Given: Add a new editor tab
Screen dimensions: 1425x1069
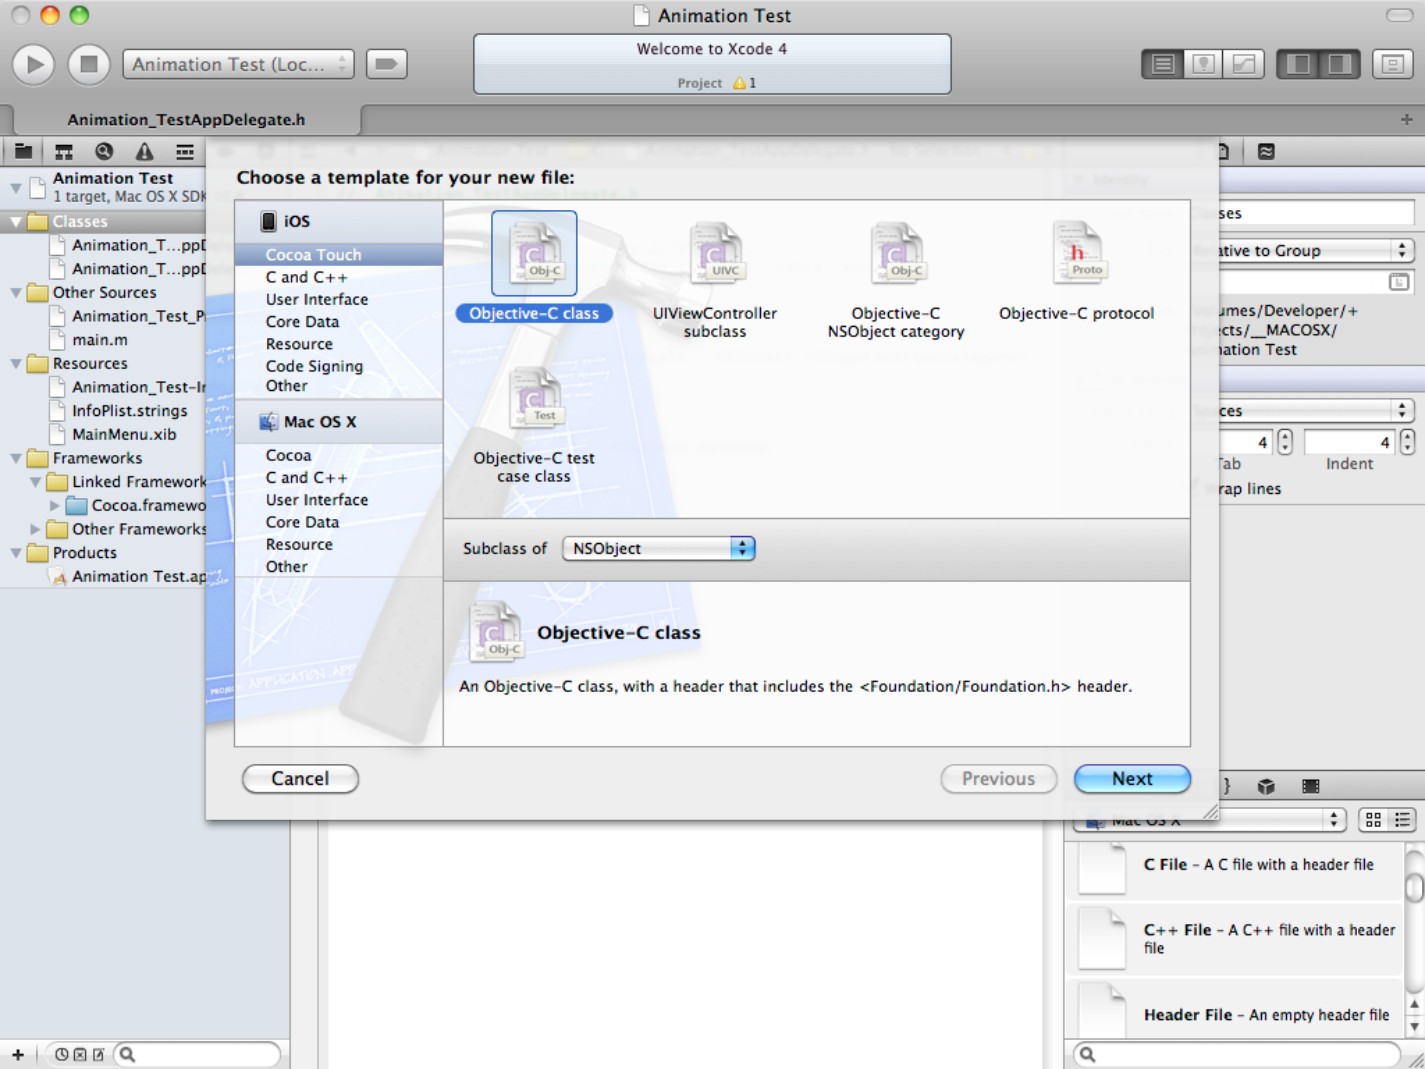Looking at the screenshot, I should 1407,119.
